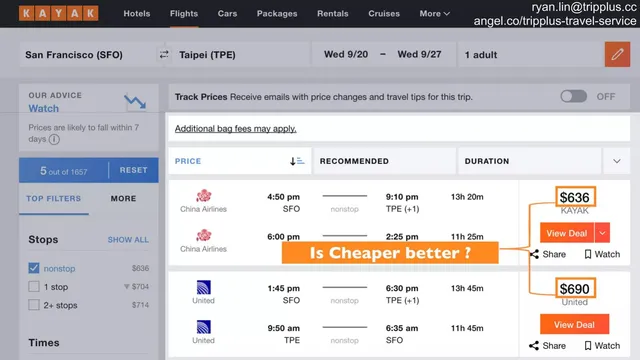The height and width of the screenshot is (360, 640).
Task: Toggle Track Prices switch on
Action: pos(573,97)
